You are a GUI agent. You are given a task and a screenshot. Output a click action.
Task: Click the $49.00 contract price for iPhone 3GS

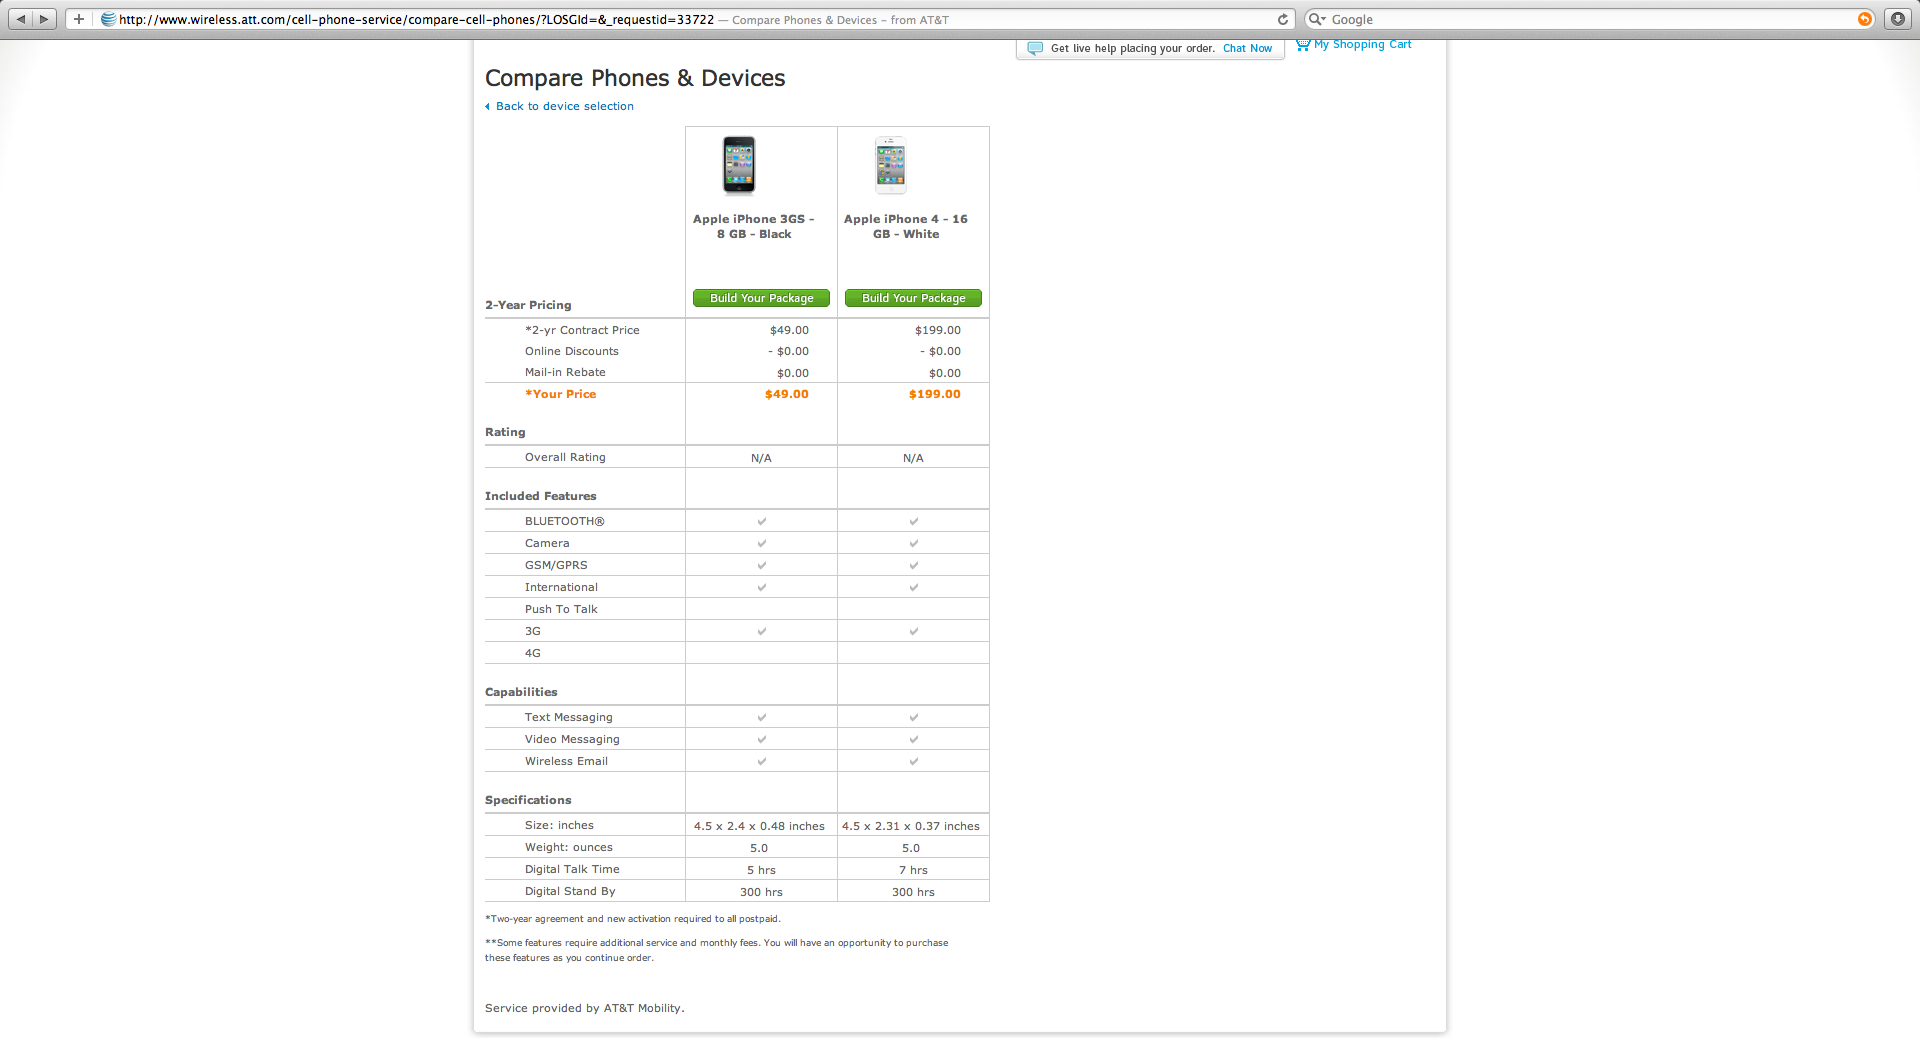tap(789, 330)
